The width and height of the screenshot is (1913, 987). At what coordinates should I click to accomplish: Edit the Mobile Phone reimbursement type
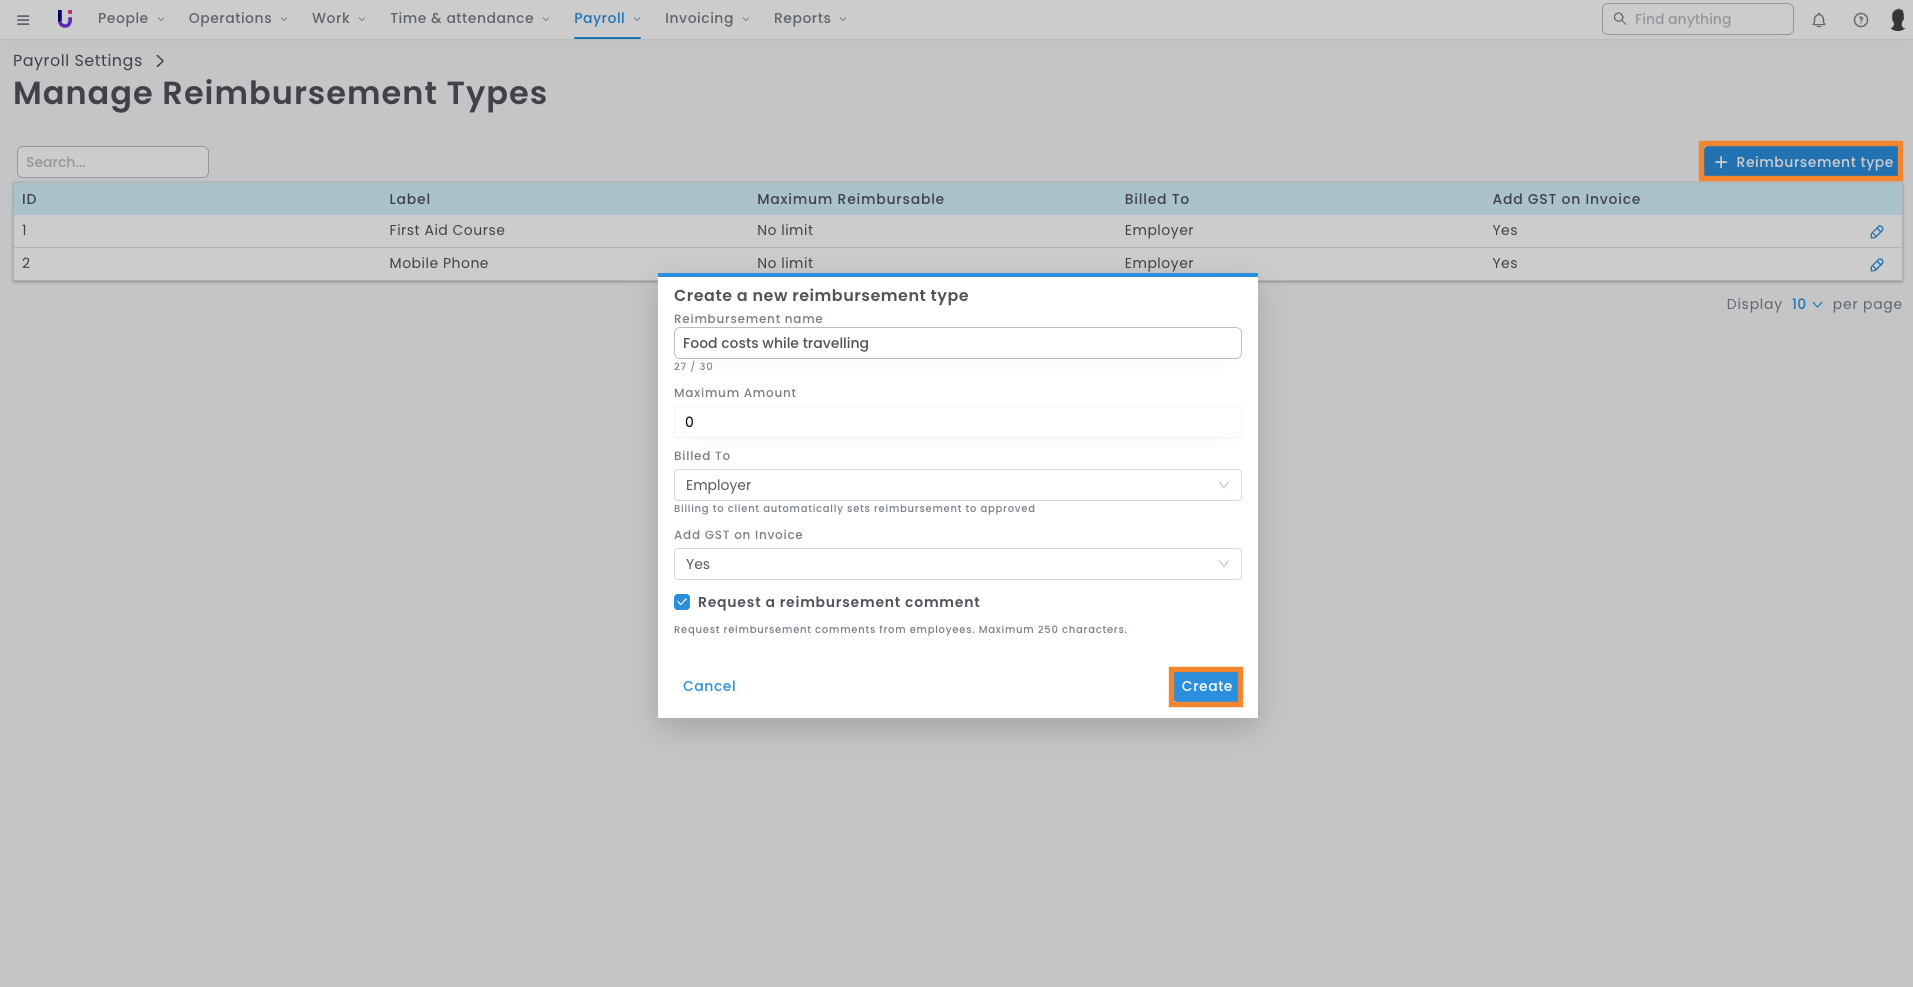(1876, 265)
